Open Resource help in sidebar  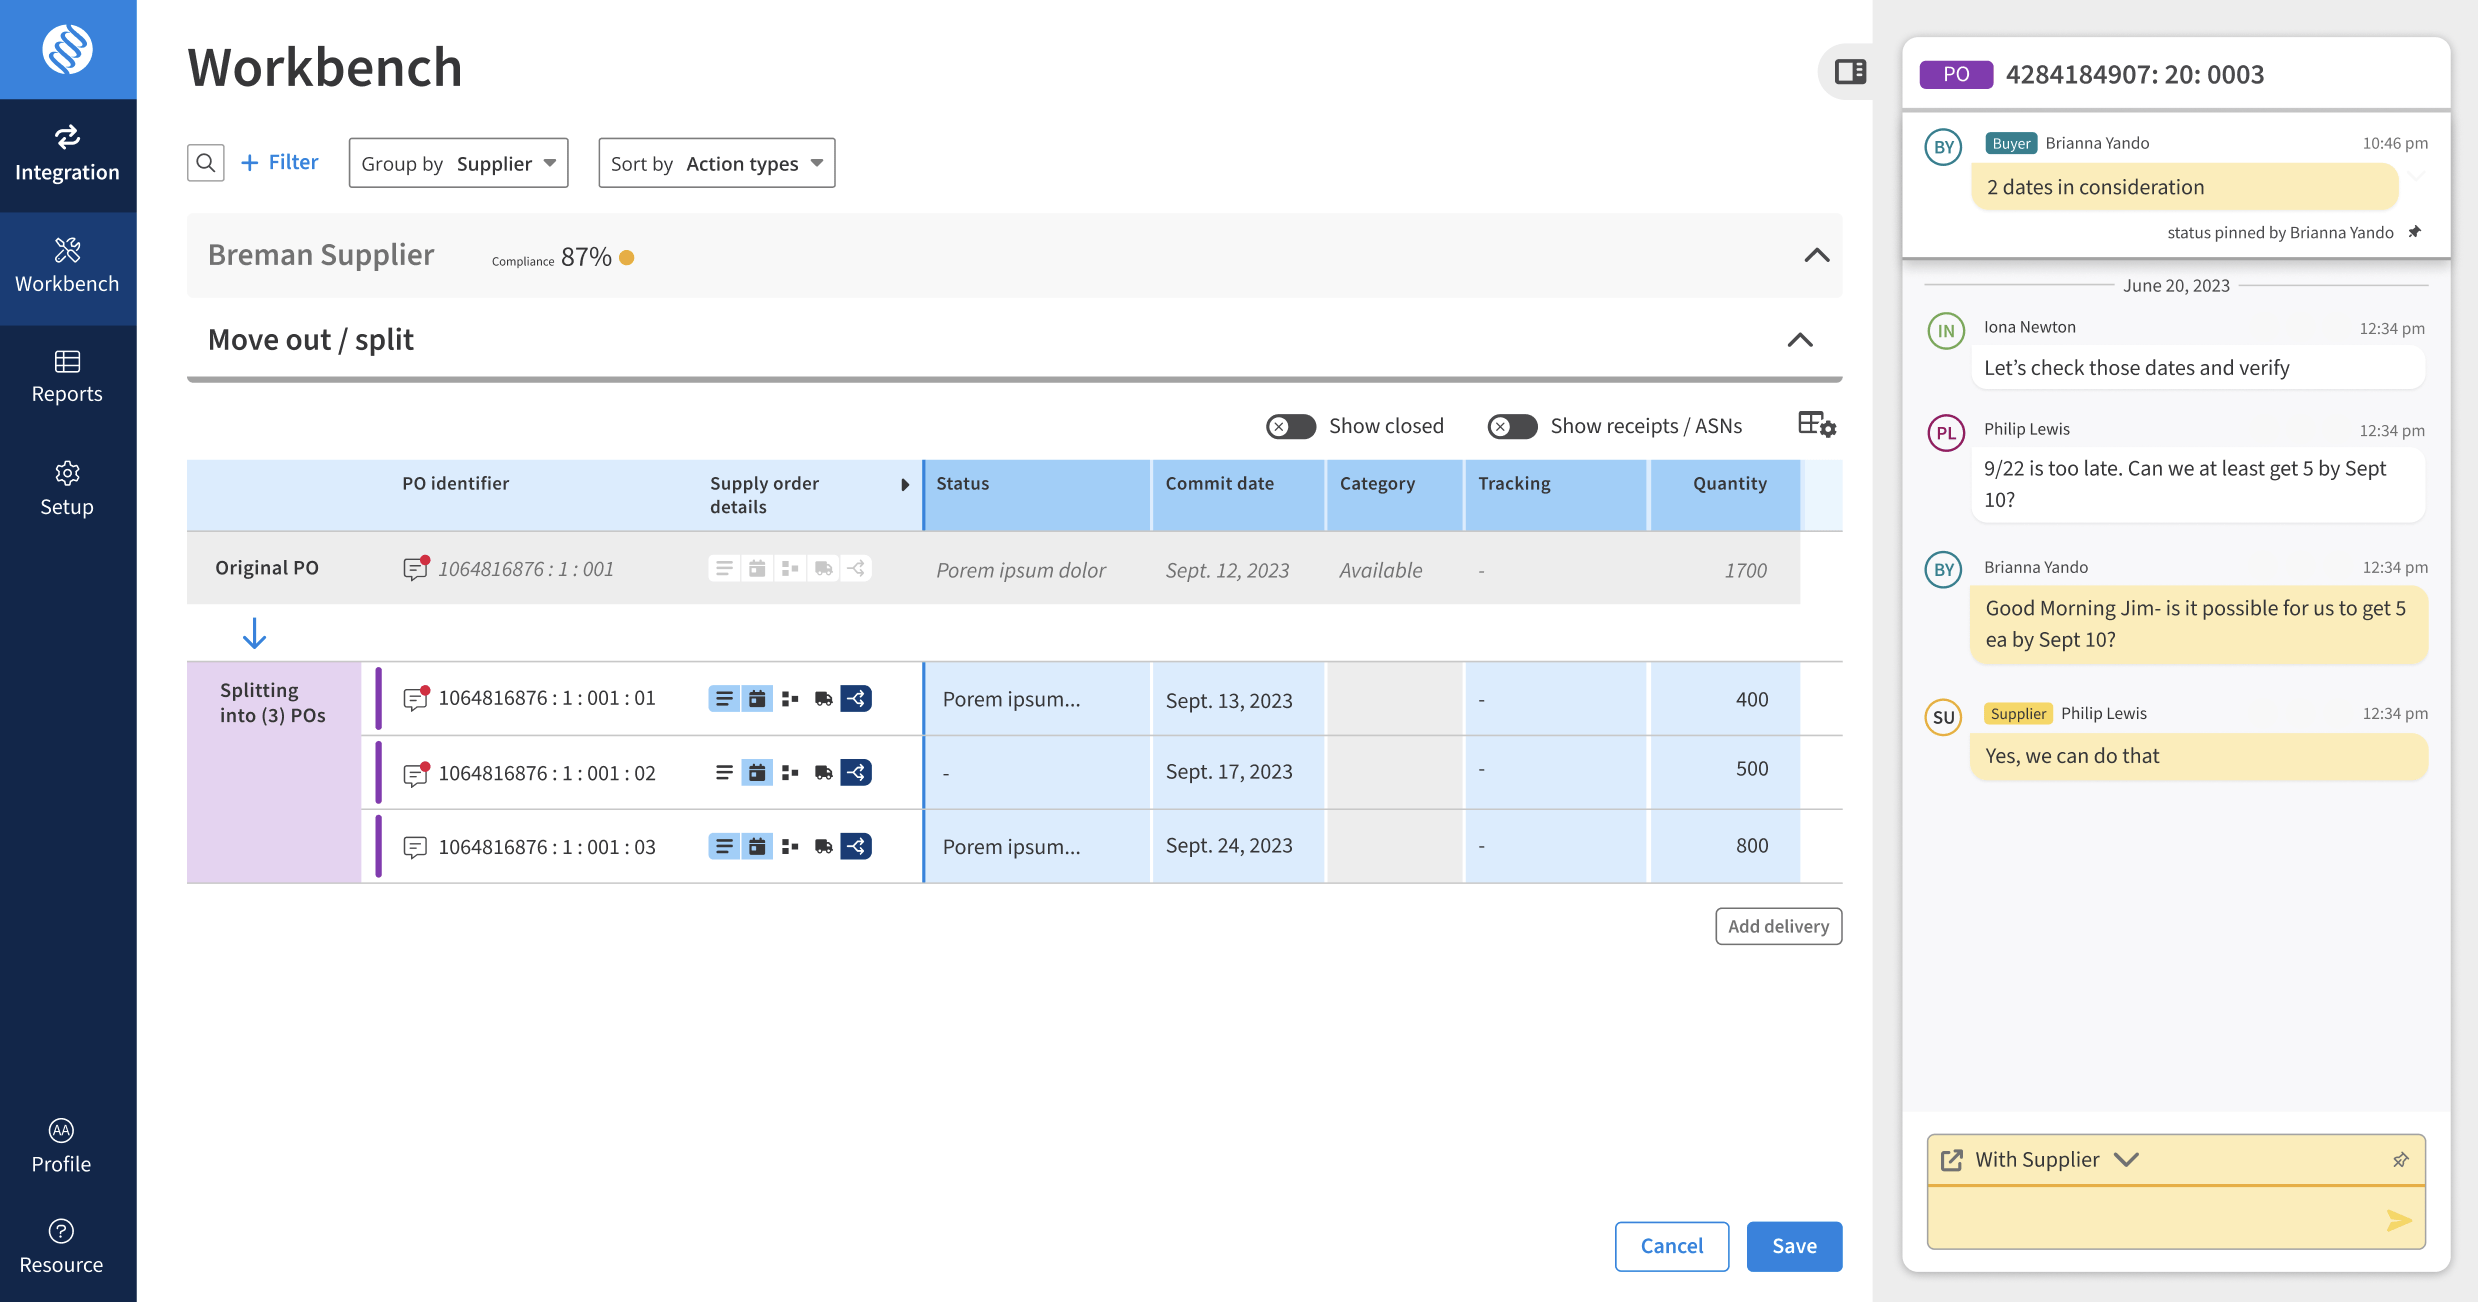coord(61,1248)
